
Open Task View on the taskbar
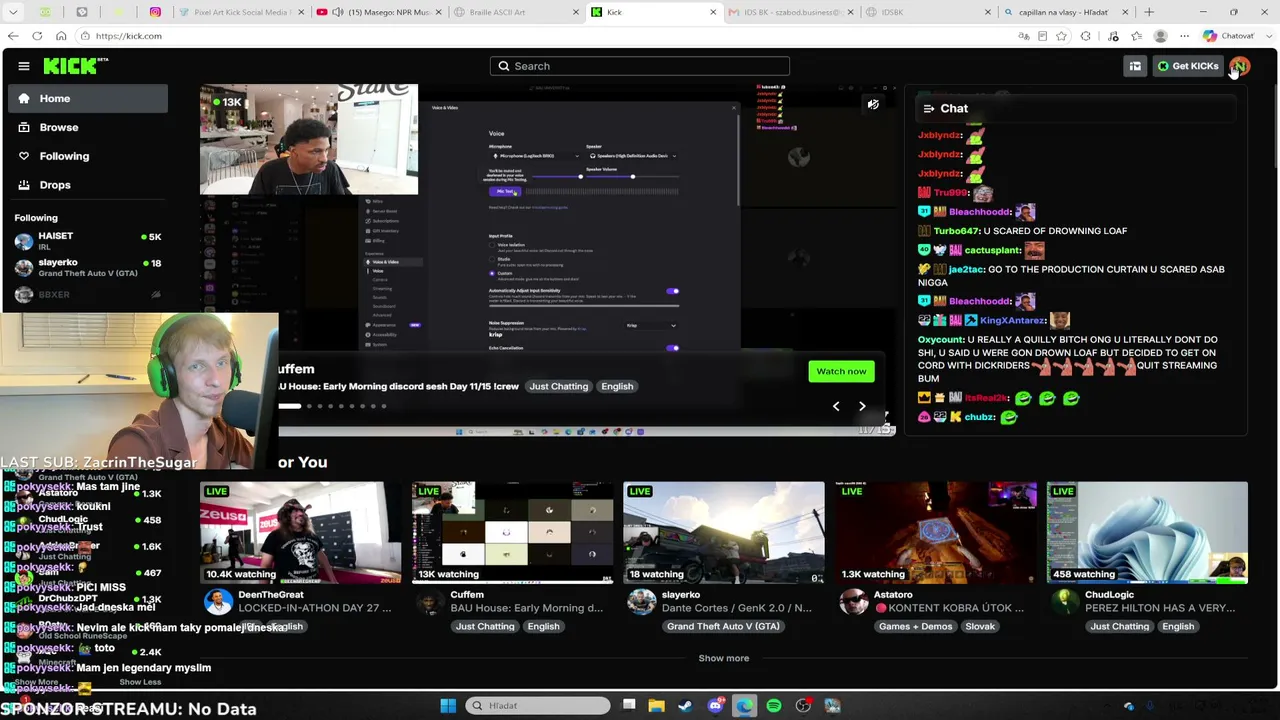[628, 705]
